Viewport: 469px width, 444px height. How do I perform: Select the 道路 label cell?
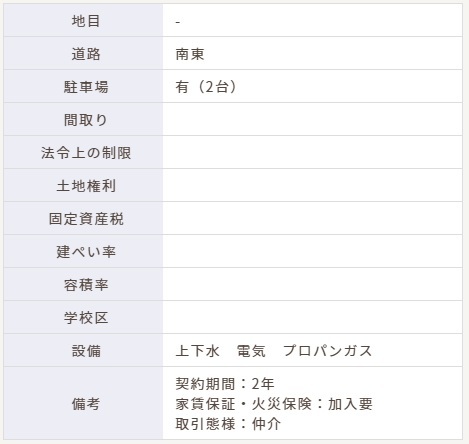(x=83, y=53)
